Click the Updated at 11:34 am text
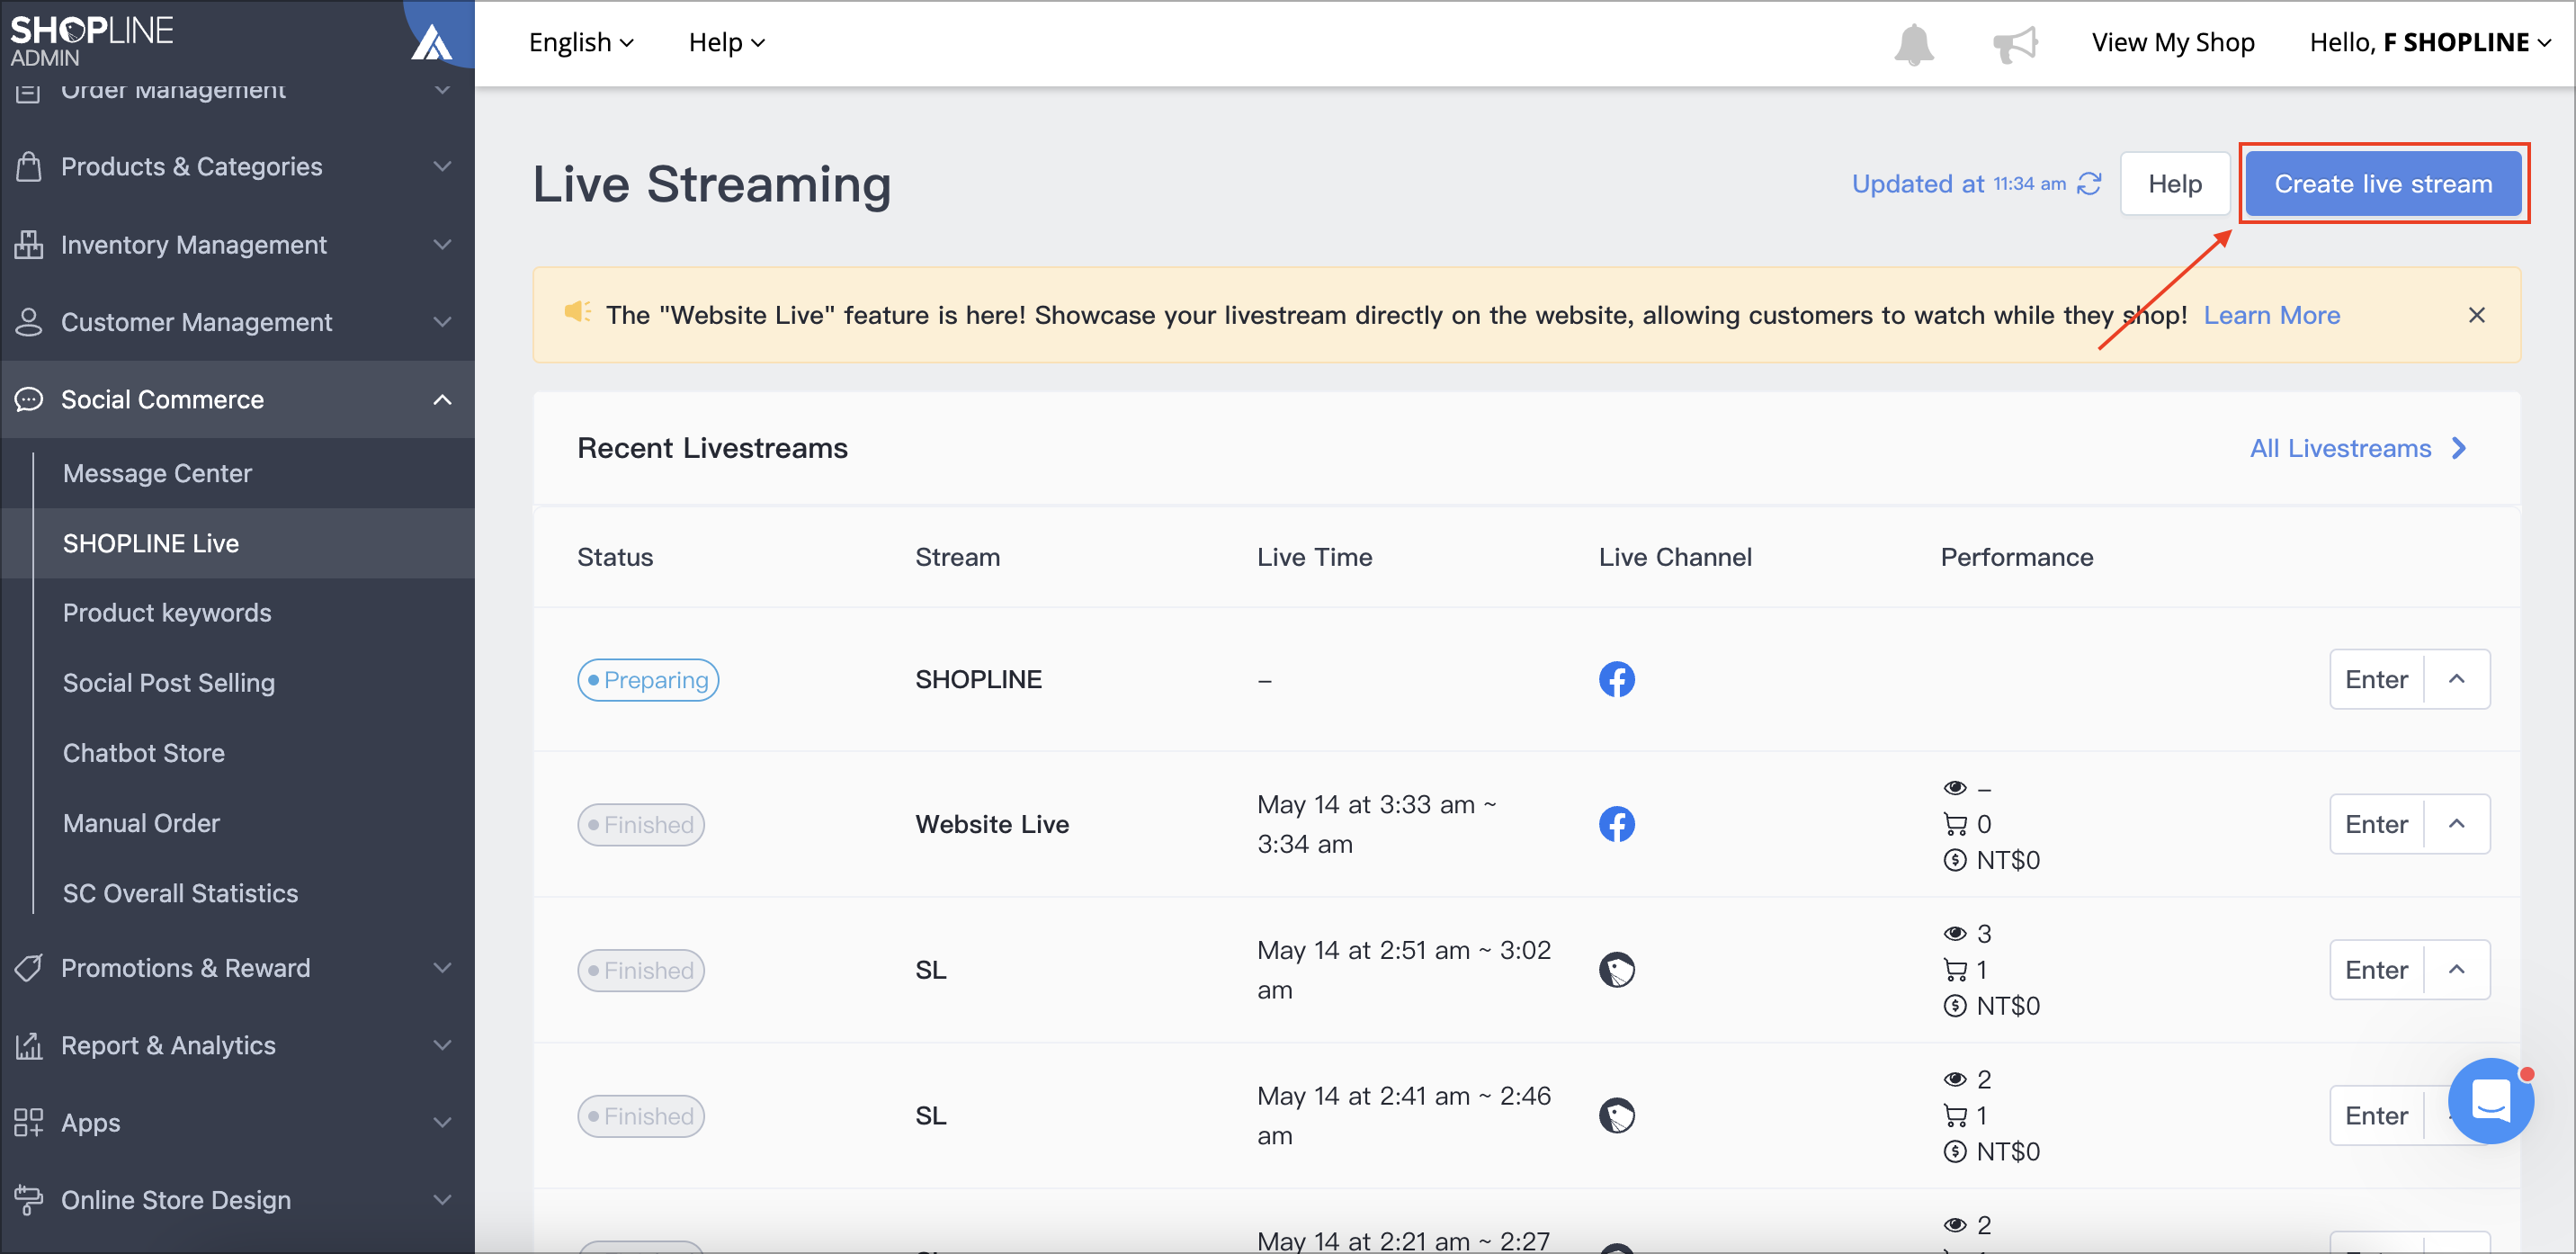This screenshot has height=1254, width=2576. coord(1957,184)
